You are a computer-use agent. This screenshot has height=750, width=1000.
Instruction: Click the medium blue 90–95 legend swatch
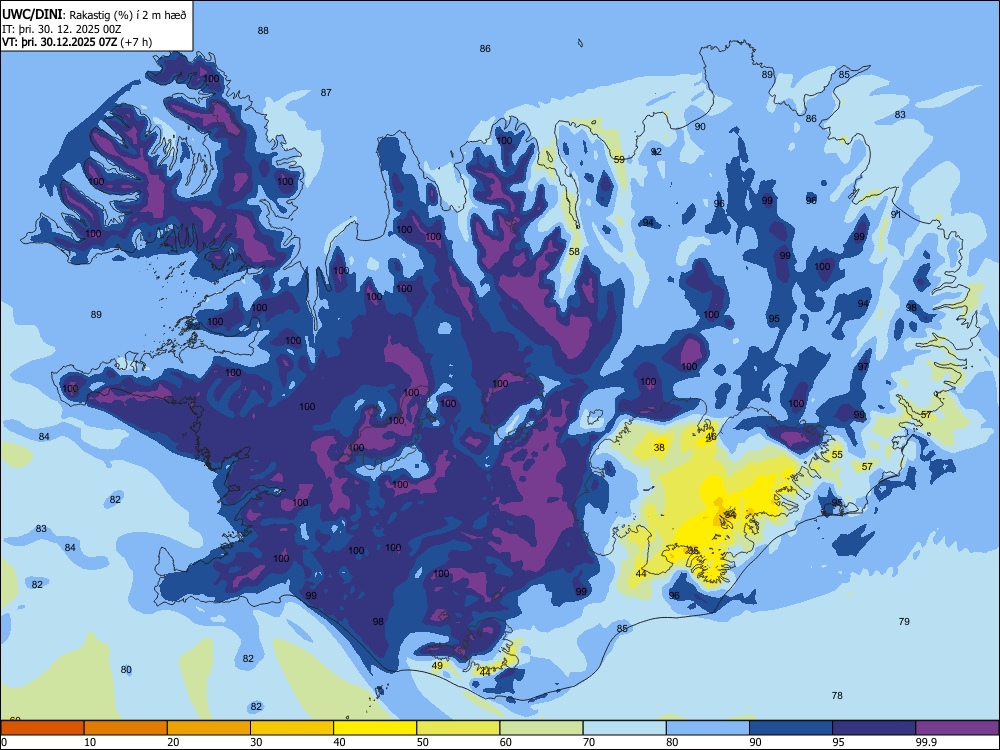coord(791,728)
